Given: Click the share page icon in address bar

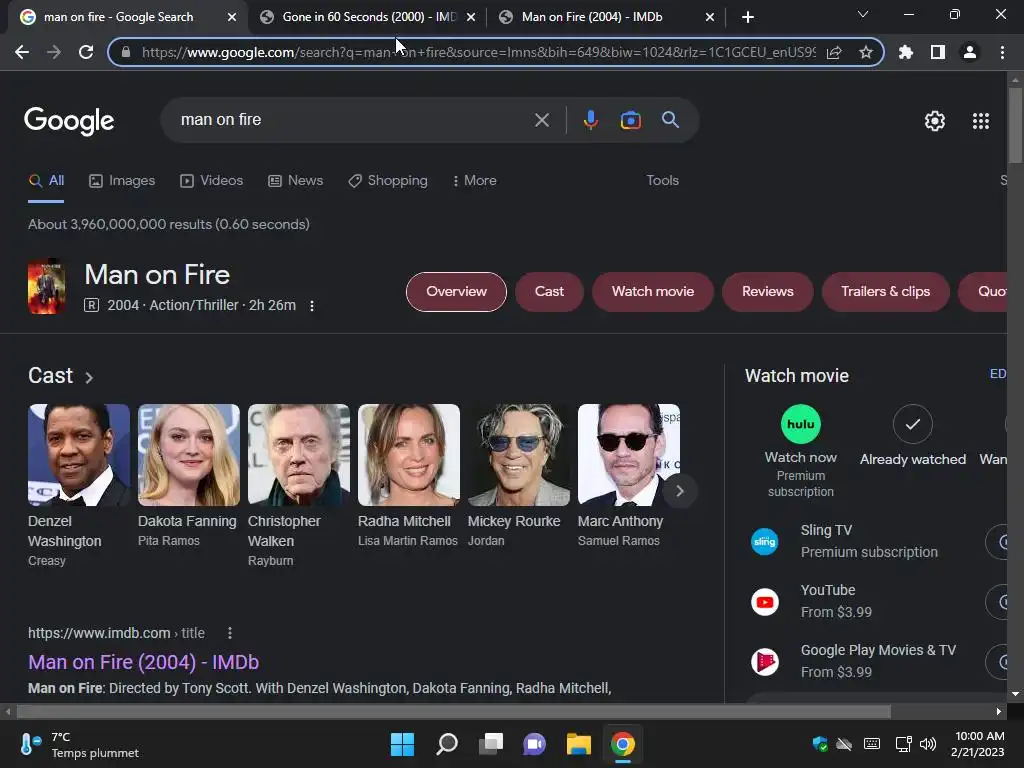Looking at the screenshot, I should pyautogui.click(x=834, y=52).
